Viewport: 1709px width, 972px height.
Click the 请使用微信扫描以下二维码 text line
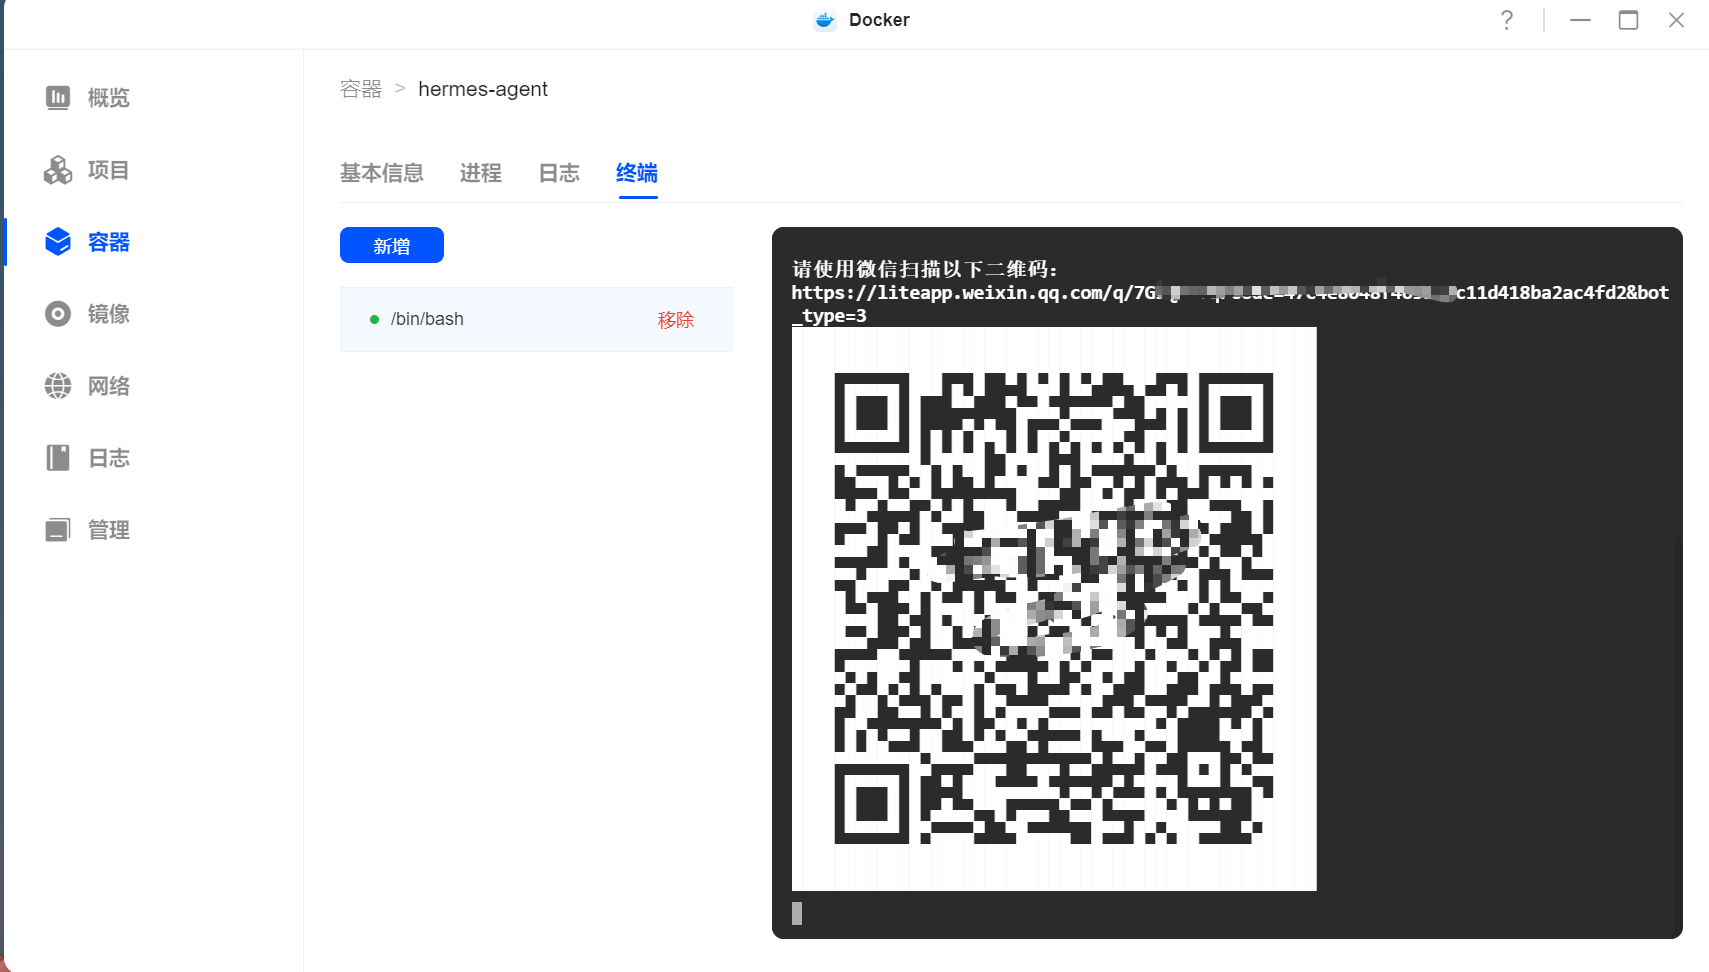pyautogui.click(x=925, y=269)
